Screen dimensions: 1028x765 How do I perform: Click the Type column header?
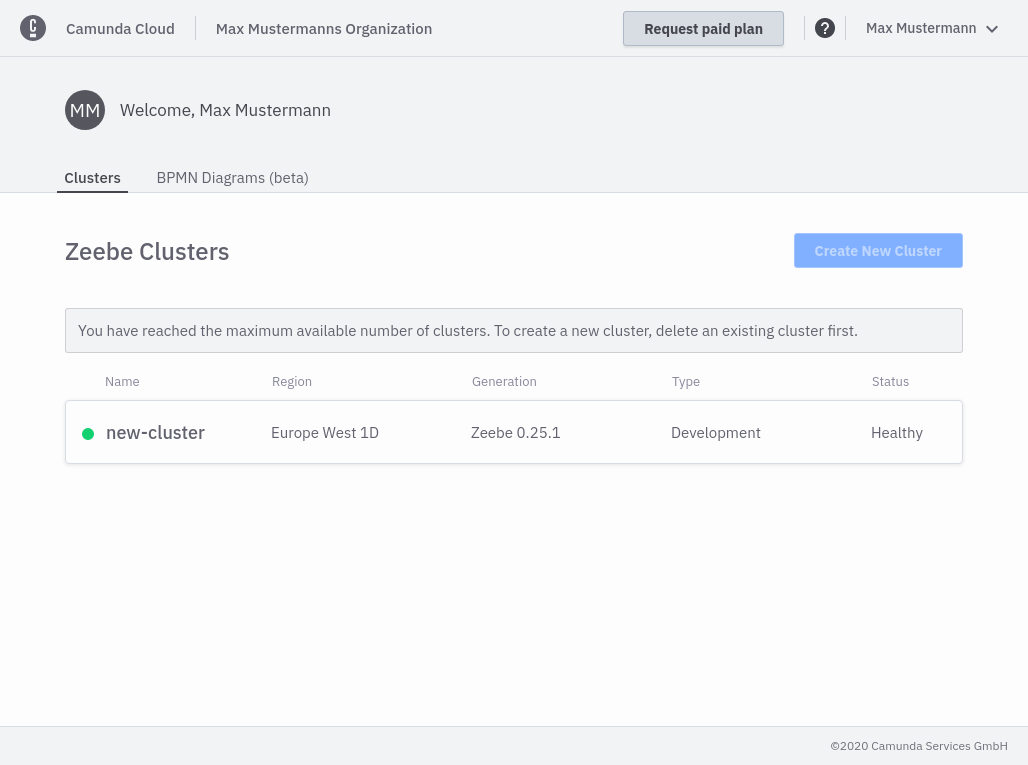click(686, 382)
